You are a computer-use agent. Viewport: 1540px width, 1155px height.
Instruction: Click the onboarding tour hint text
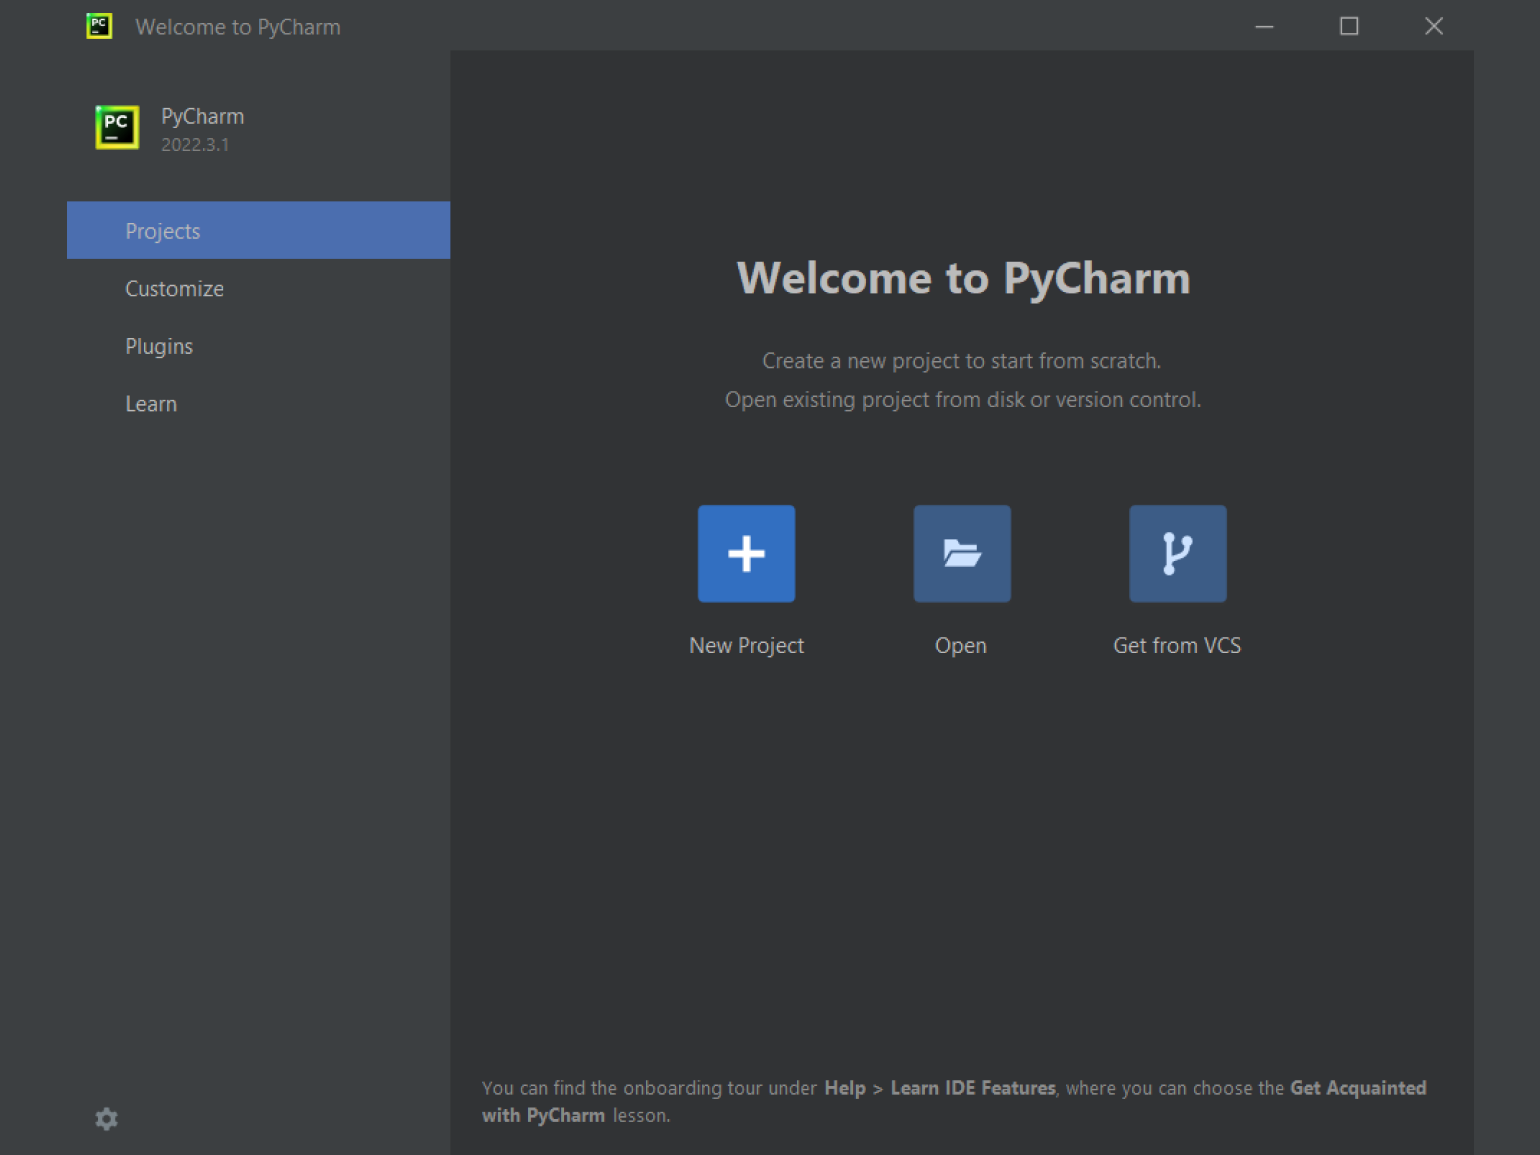click(953, 1101)
